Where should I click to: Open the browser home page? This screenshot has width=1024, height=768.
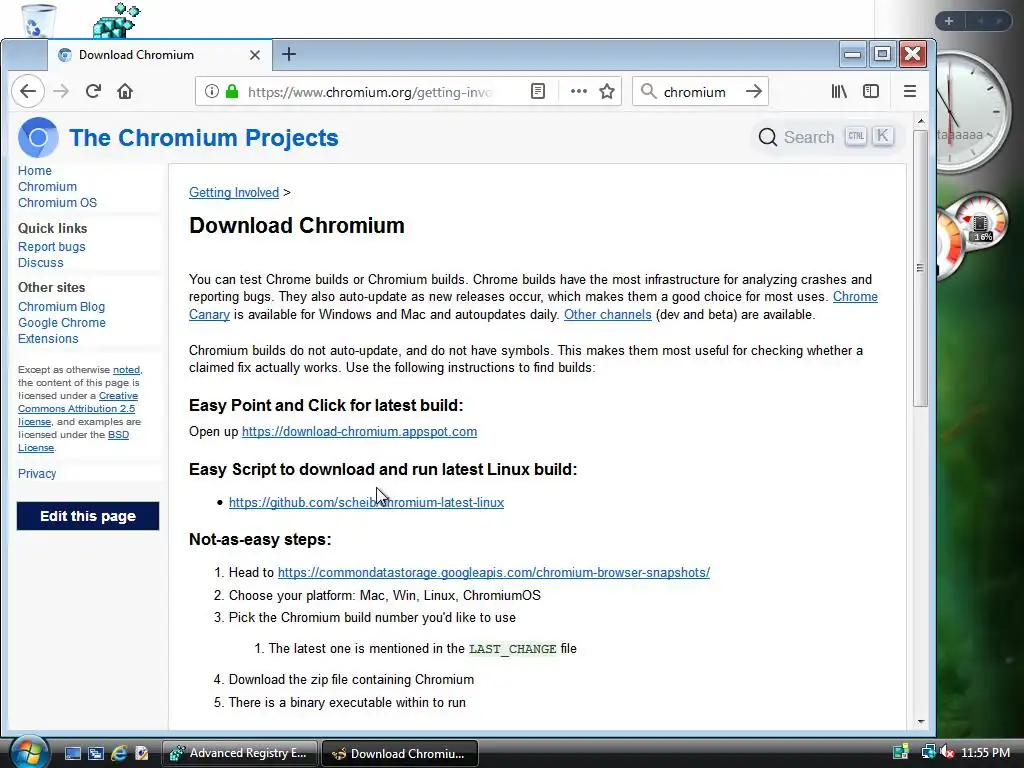(125, 91)
